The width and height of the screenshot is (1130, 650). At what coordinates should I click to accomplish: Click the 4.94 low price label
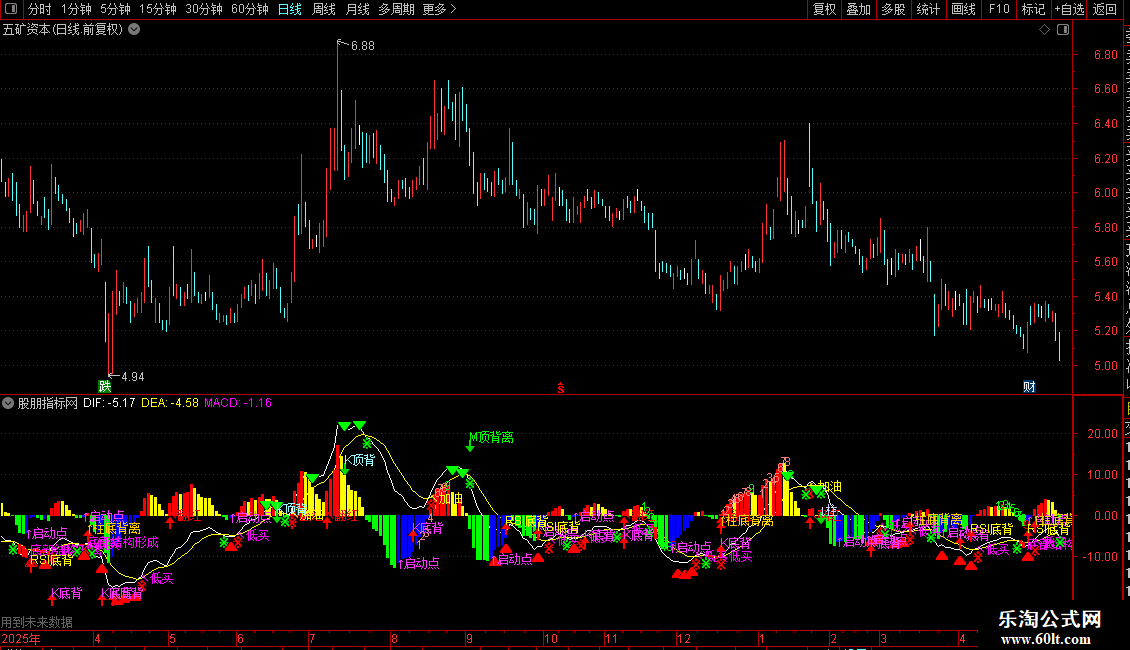133,377
